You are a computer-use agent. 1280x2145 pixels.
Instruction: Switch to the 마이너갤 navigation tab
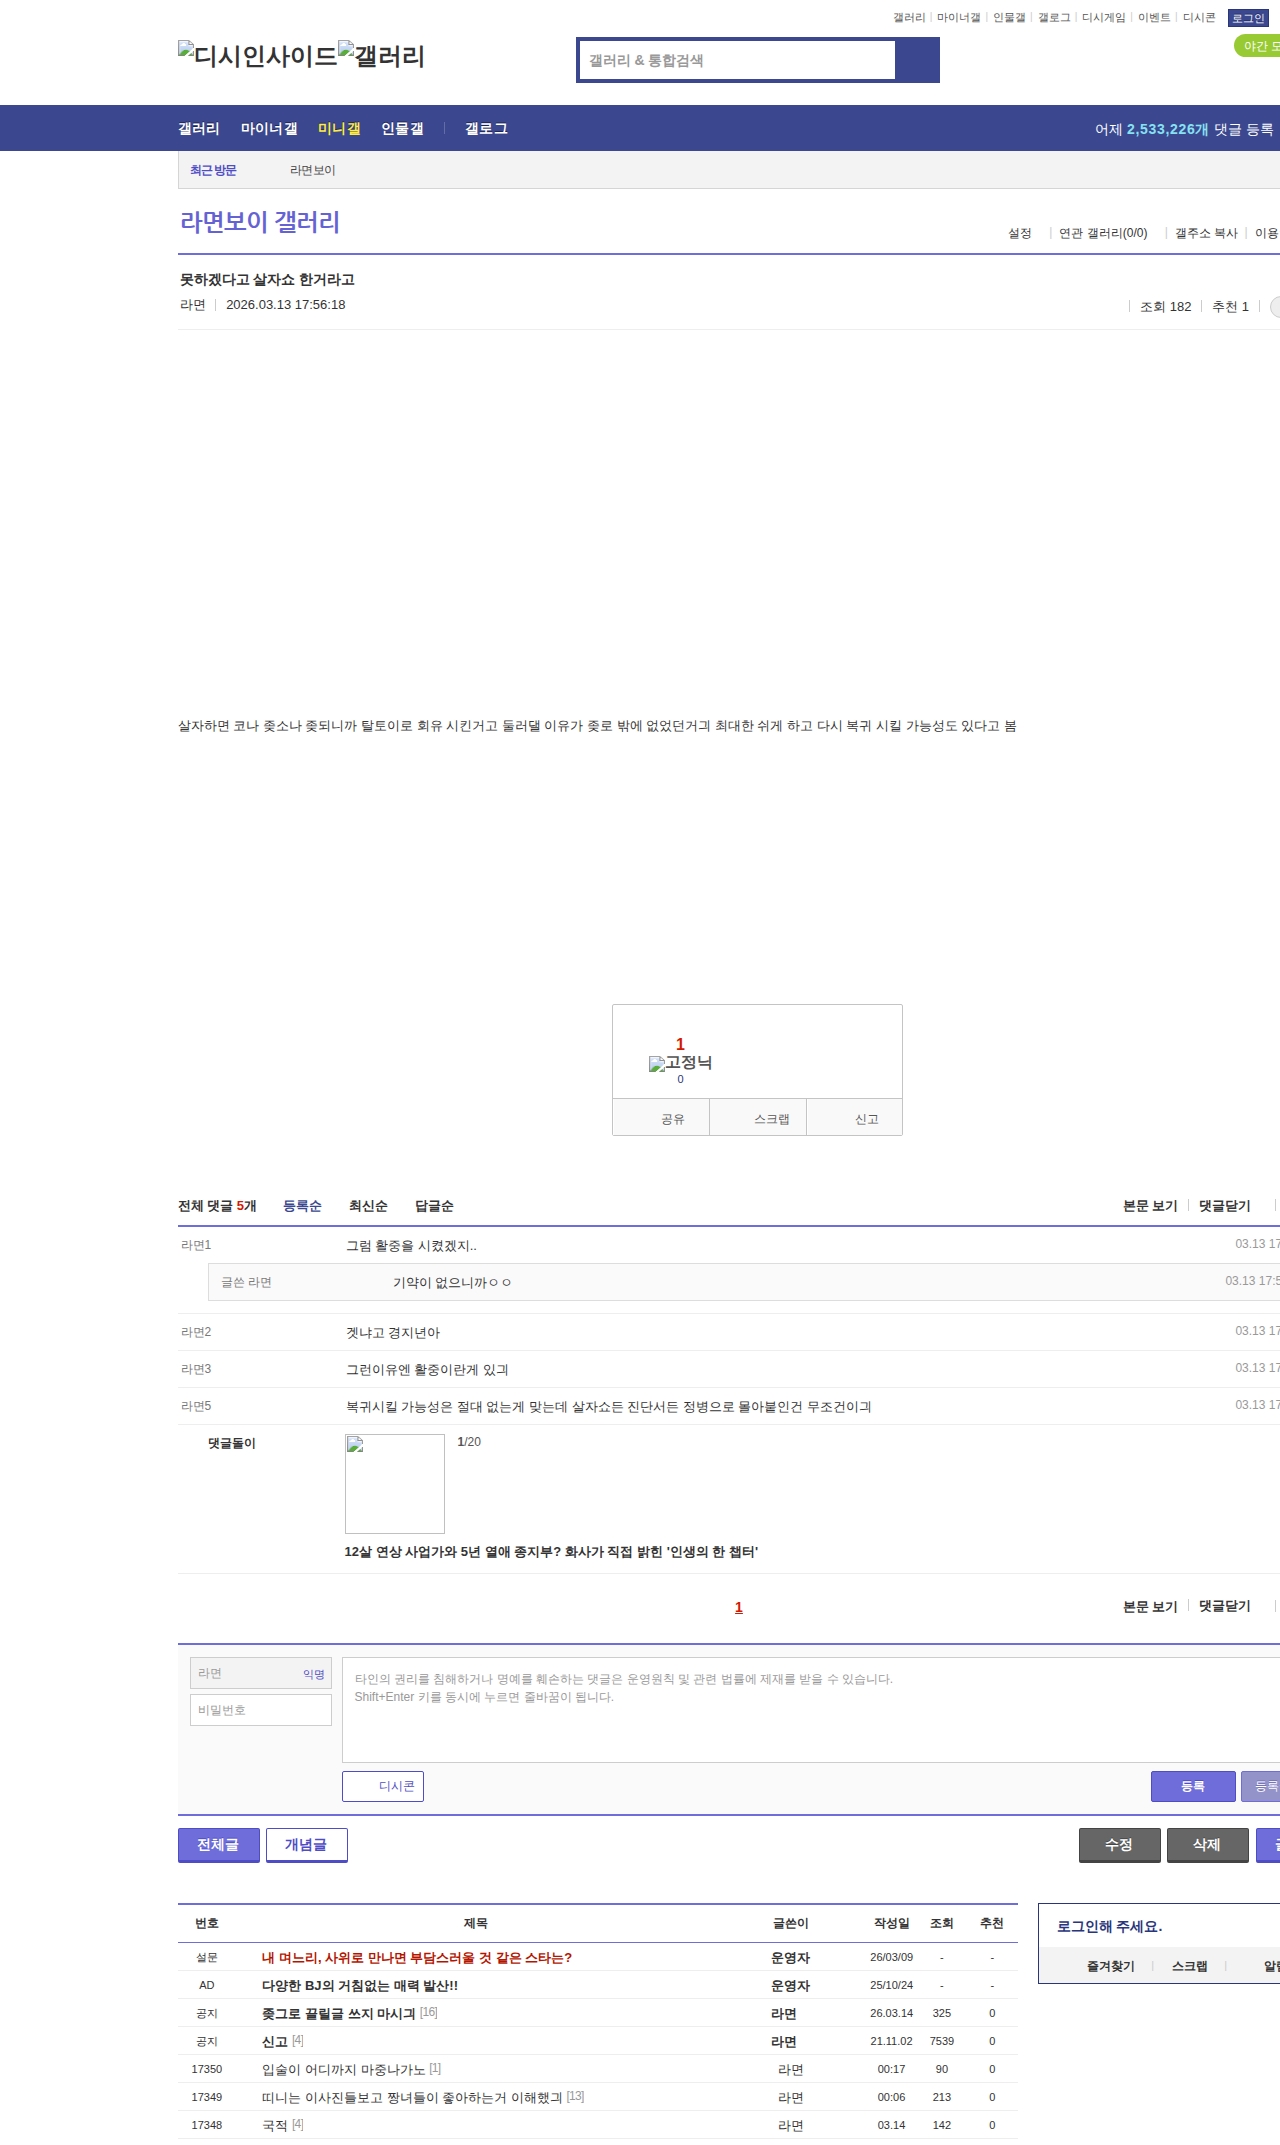269,129
